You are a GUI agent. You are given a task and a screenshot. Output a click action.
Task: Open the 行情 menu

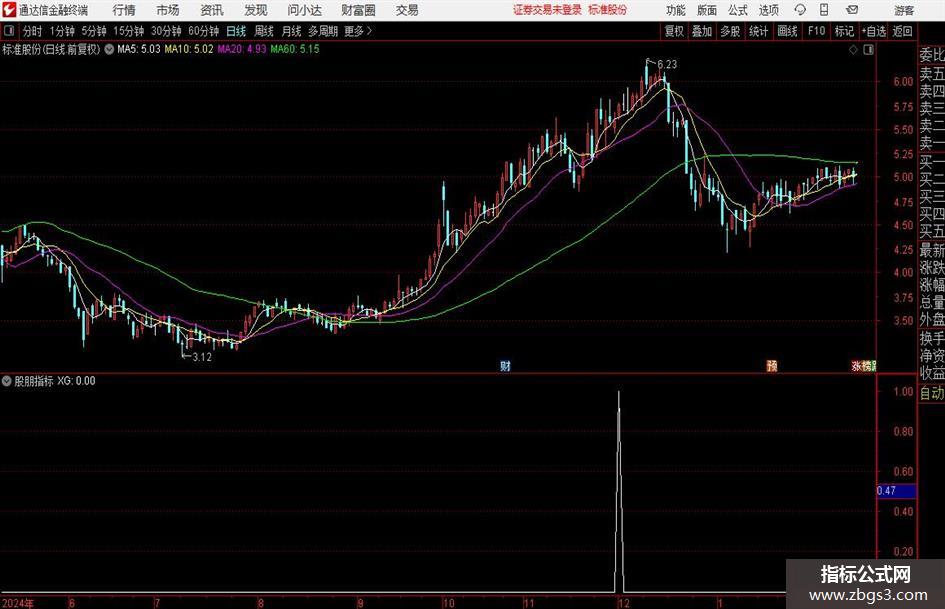[x=124, y=10]
